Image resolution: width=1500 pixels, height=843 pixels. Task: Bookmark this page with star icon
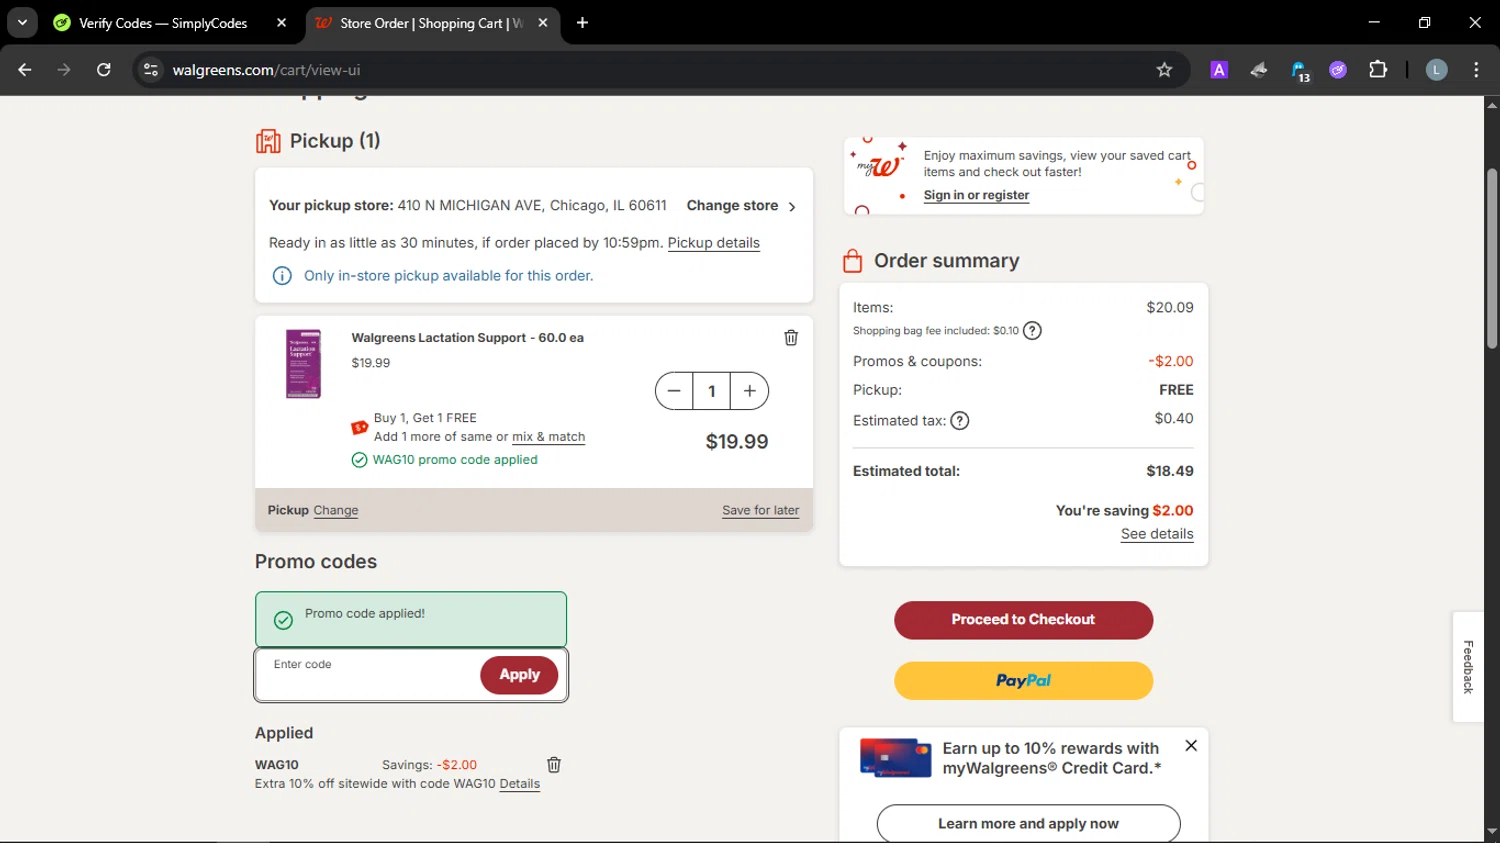pyautogui.click(x=1164, y=70)
